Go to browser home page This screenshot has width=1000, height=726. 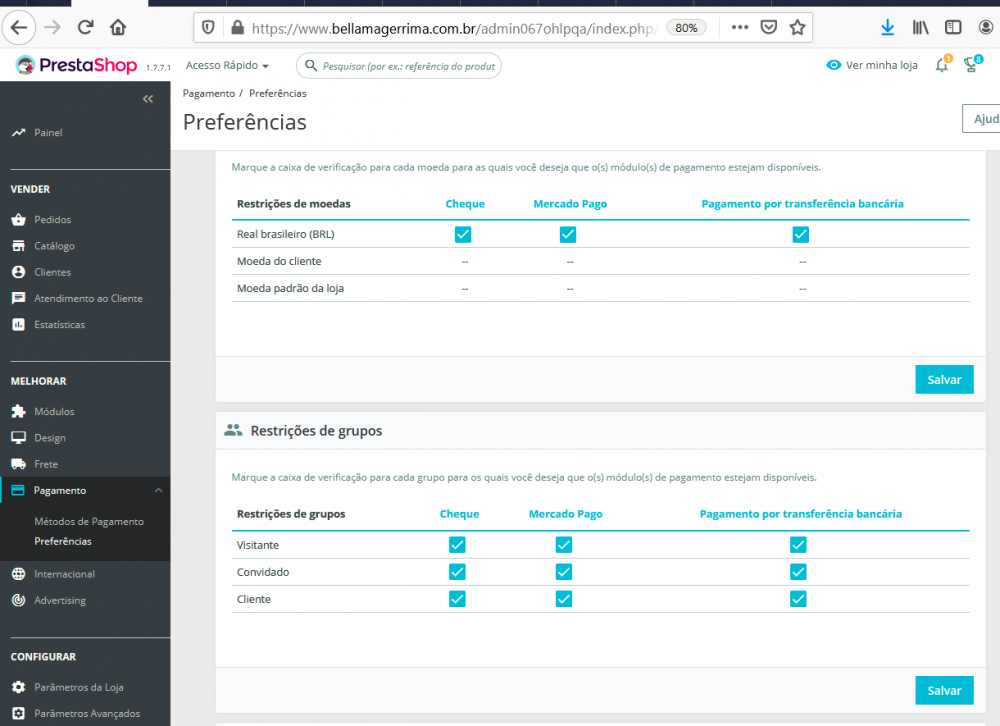118,28
